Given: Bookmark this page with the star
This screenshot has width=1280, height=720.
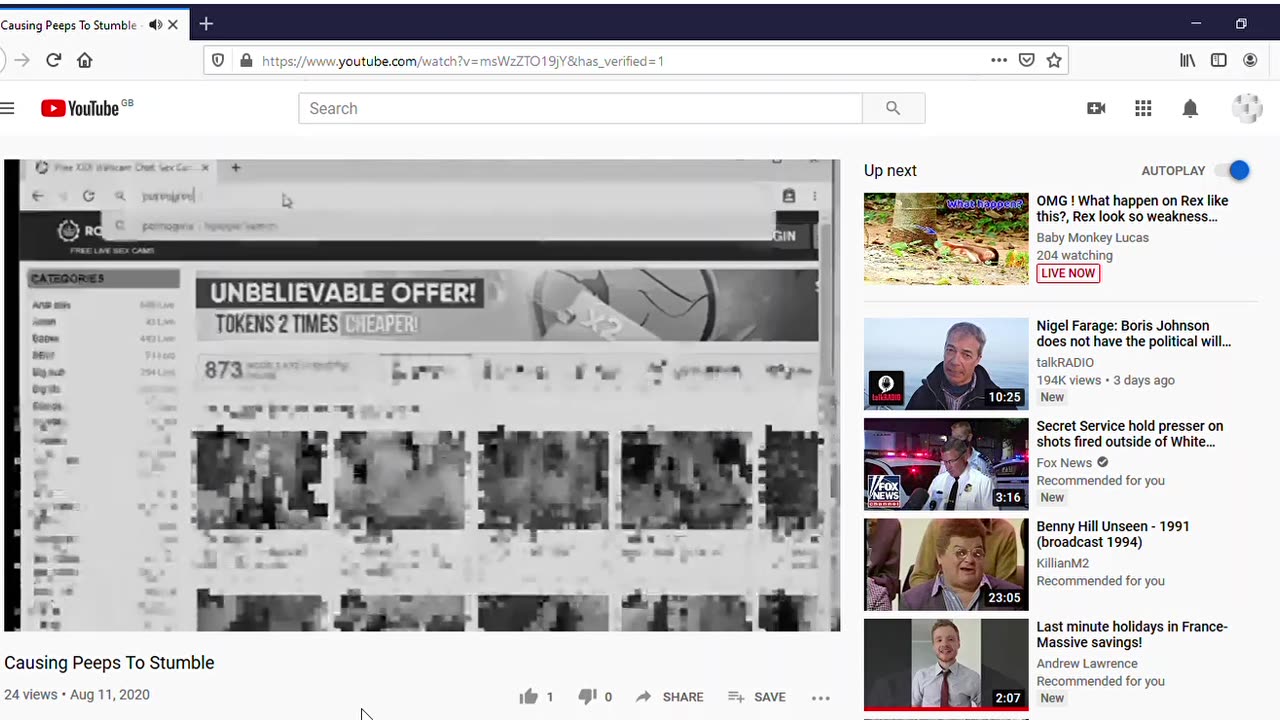Looking at the screenshot, I should pos(1054,61).
